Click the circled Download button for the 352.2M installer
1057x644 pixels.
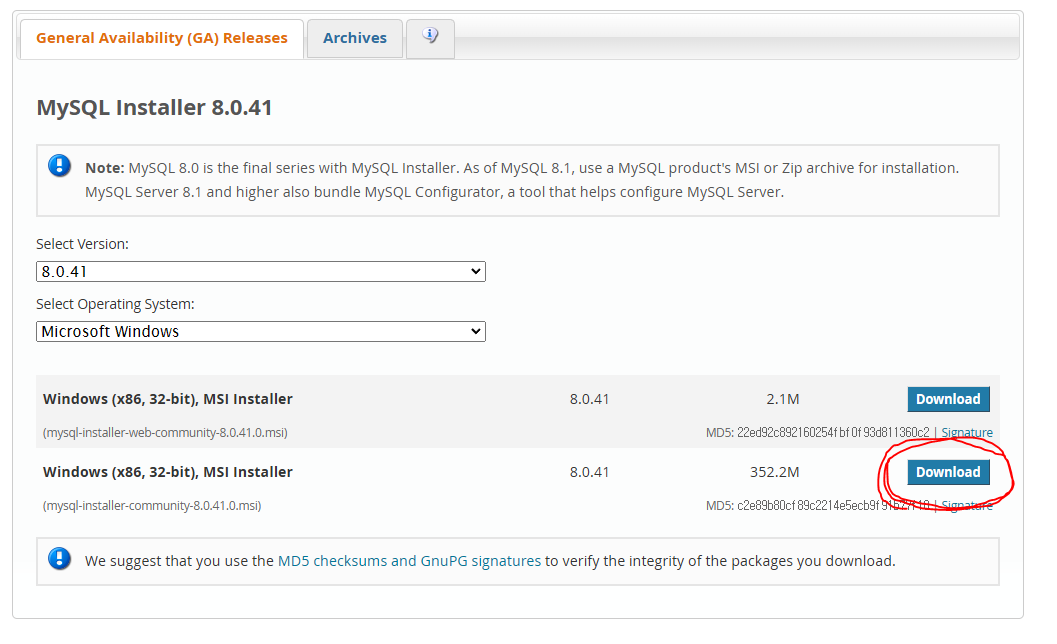(948, 471)
